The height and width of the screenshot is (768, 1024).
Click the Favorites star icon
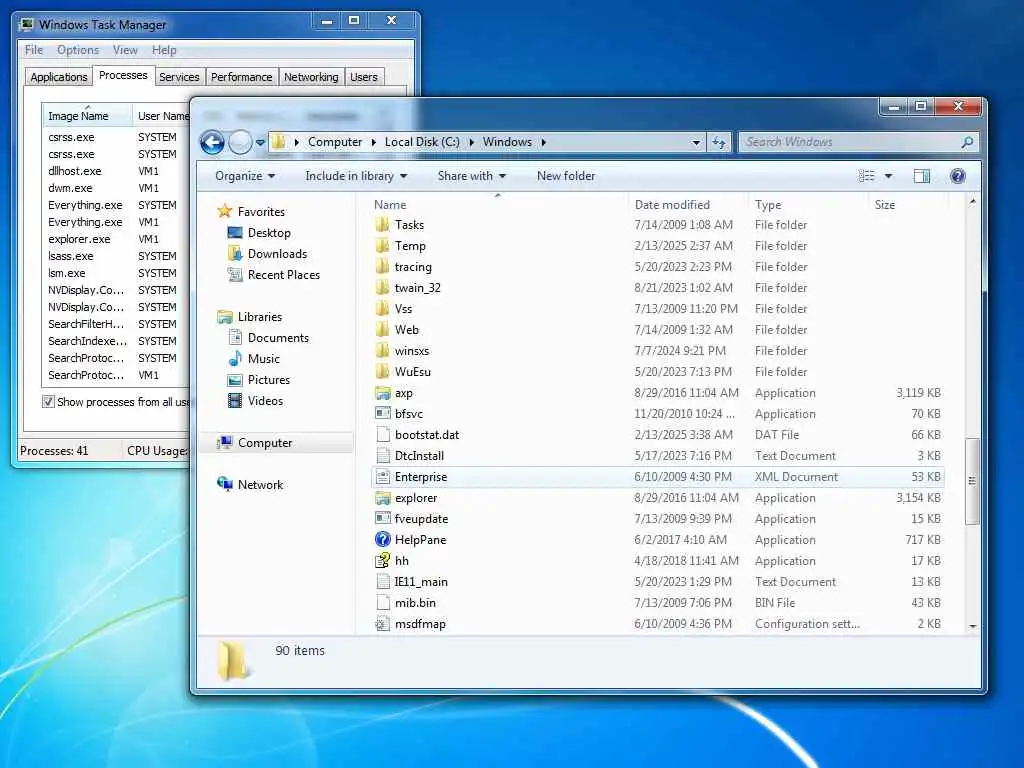click(225, 211)
